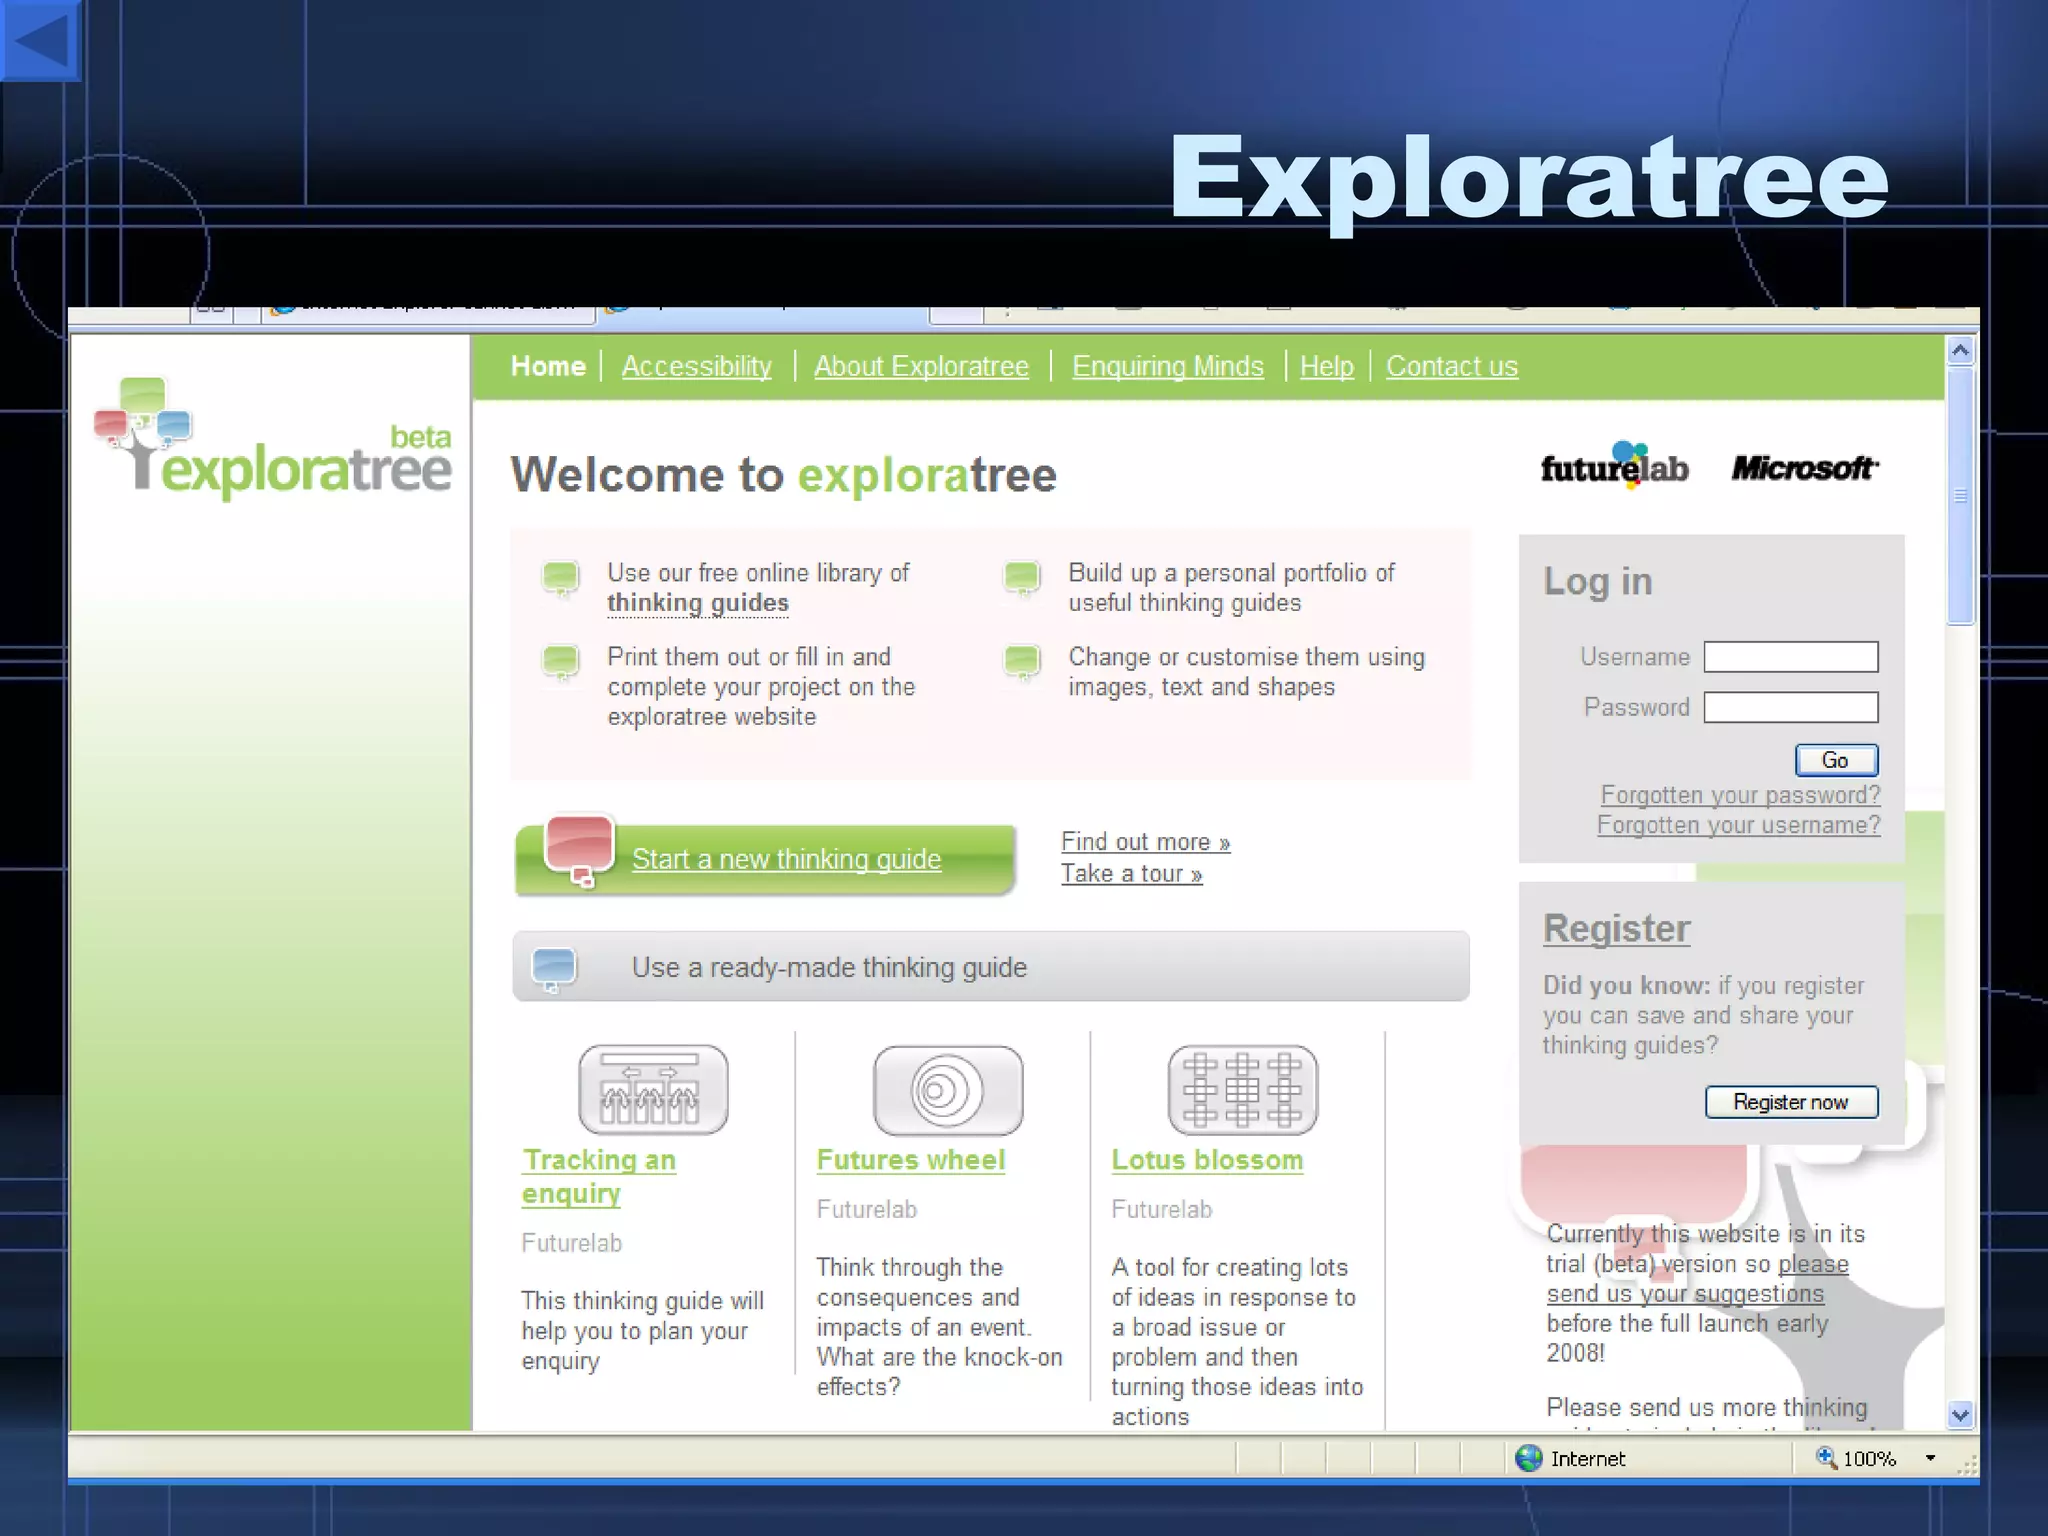Click the green bubble beside 'Use our free online library'
Image resolution: width=2048 pixels, height=1536 pixels.
[x=560, y=578]
